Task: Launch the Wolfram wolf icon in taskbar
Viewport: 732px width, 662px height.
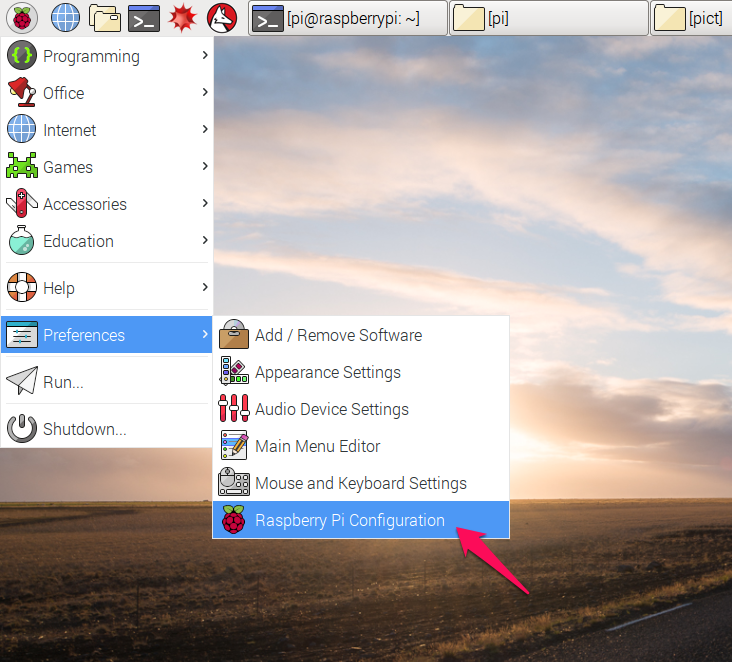Action: click(221, 17)
